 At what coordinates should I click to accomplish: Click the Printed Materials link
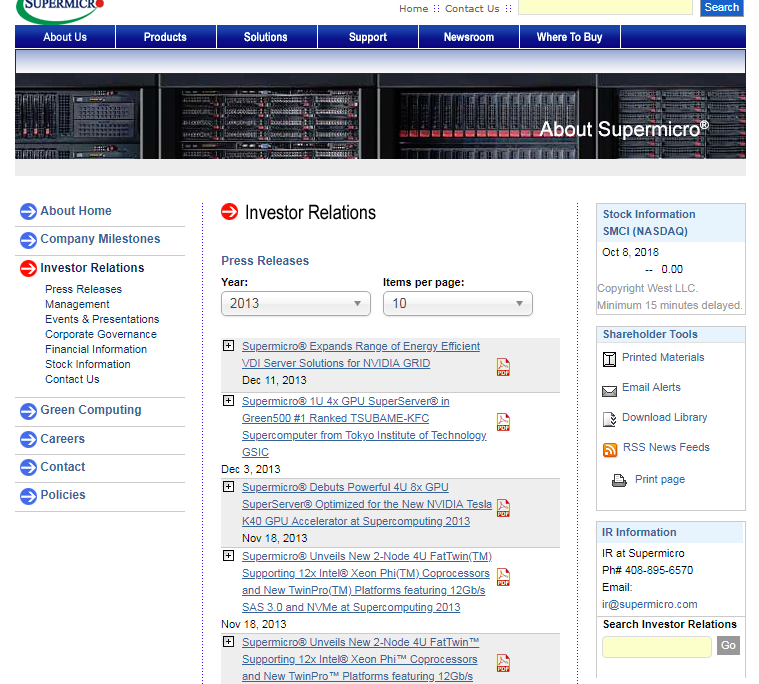pos(663,357)
